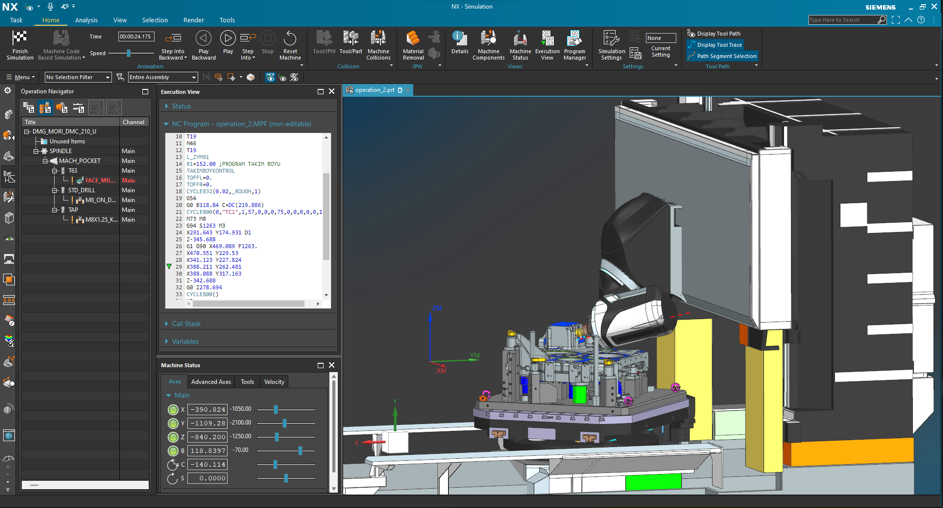Switch to the Analysis ribbon tab

click(86, 20)
